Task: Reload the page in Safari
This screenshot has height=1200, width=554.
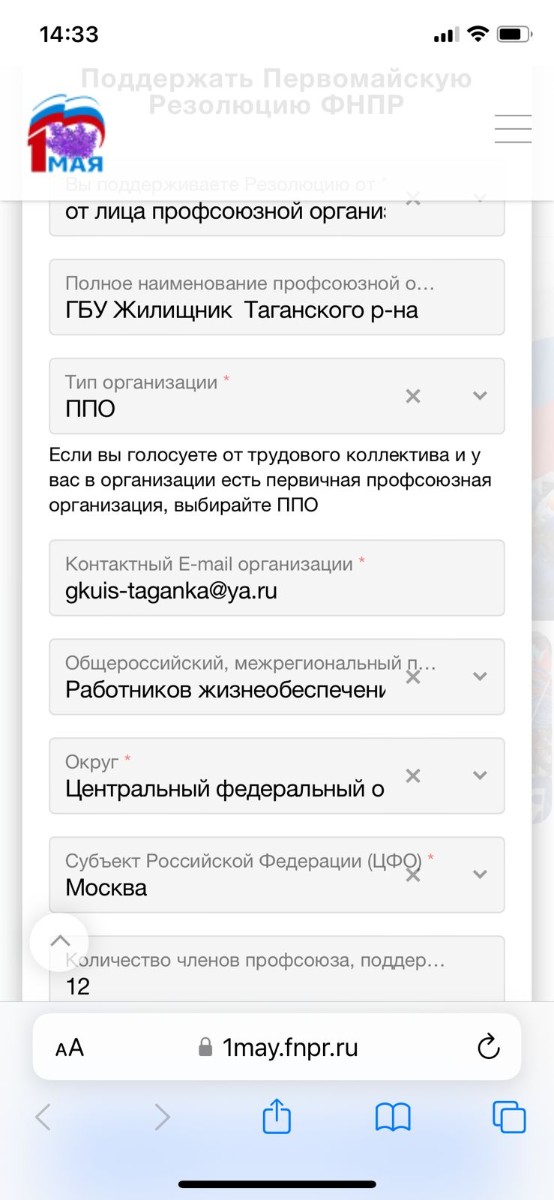Action: pyautogui.click(x=488, y=1047)
